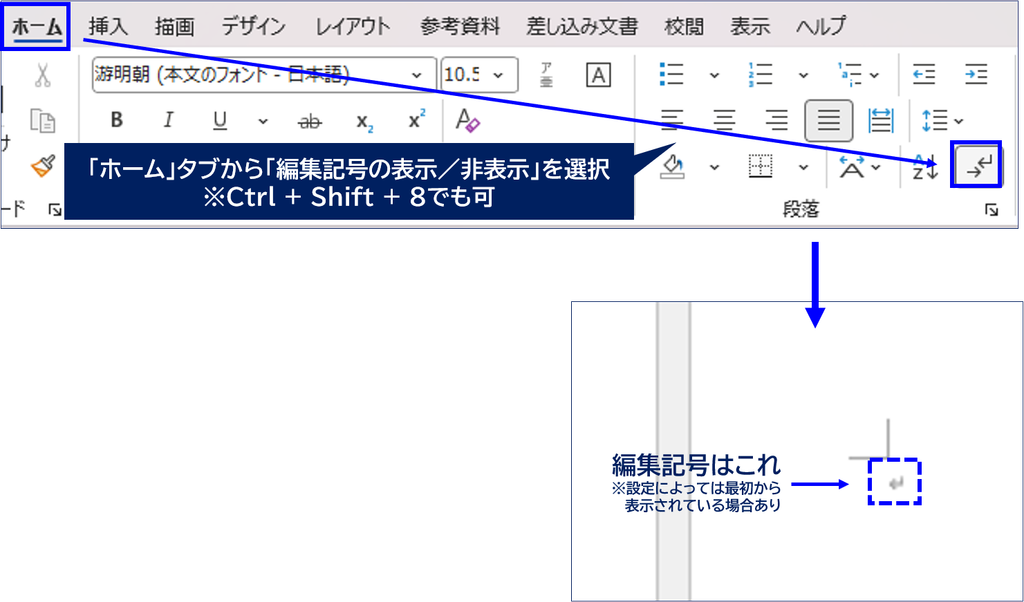The height and width of the screenshot is (602, 1024).
Task: Click the Sort A-Z icon
Action: (x=925, y=167)
